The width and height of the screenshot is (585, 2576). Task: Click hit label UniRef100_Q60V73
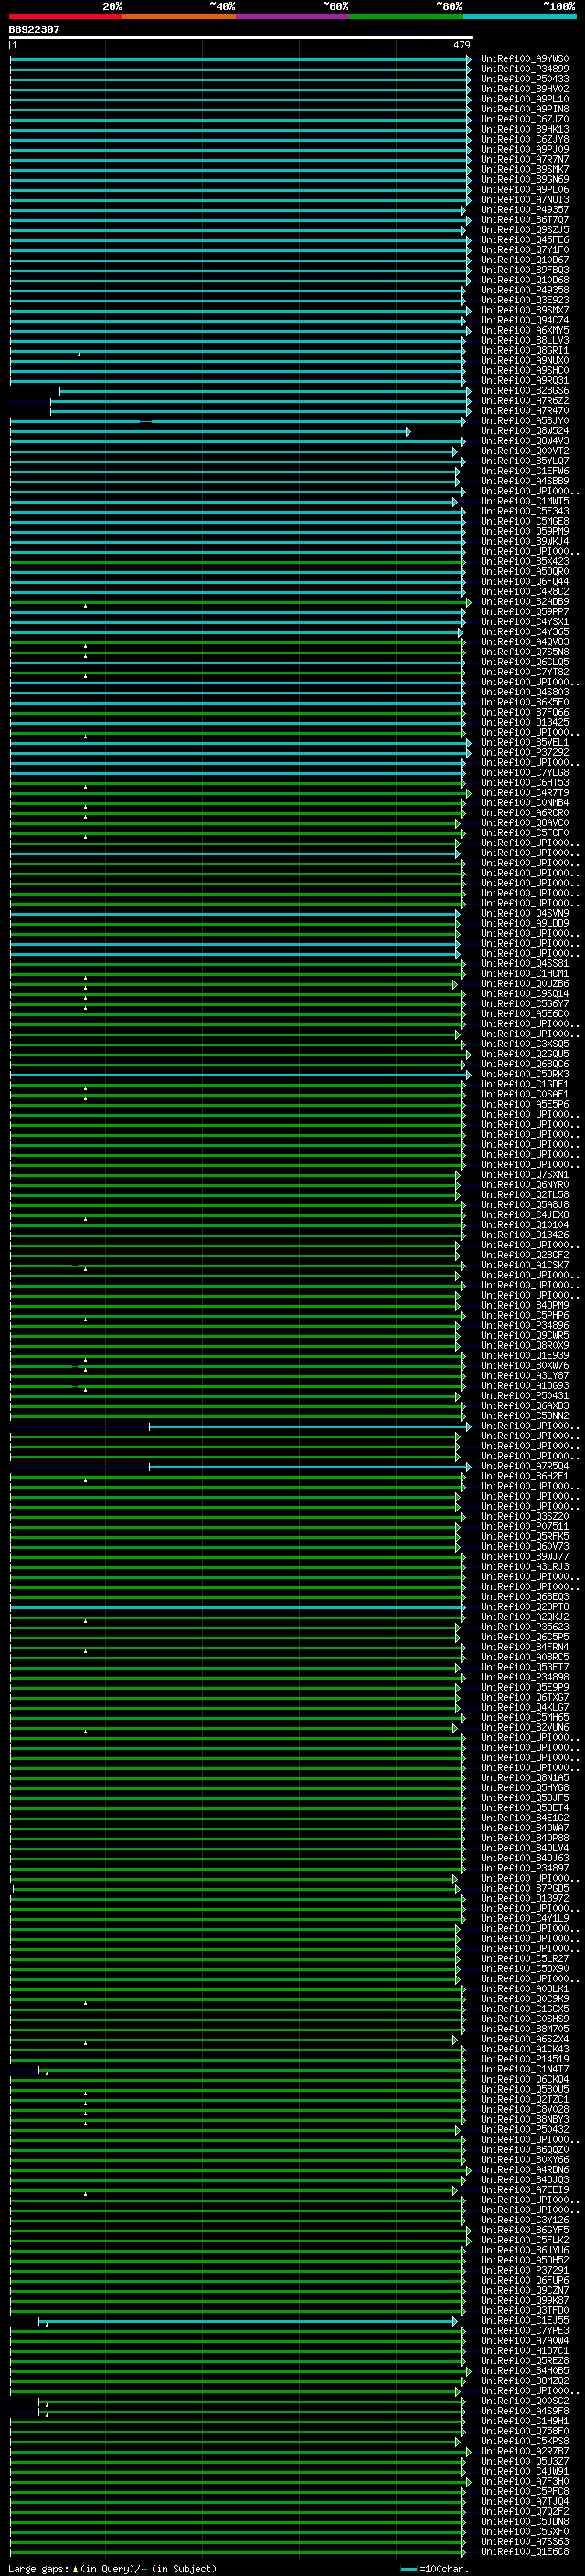point(525,1546)
